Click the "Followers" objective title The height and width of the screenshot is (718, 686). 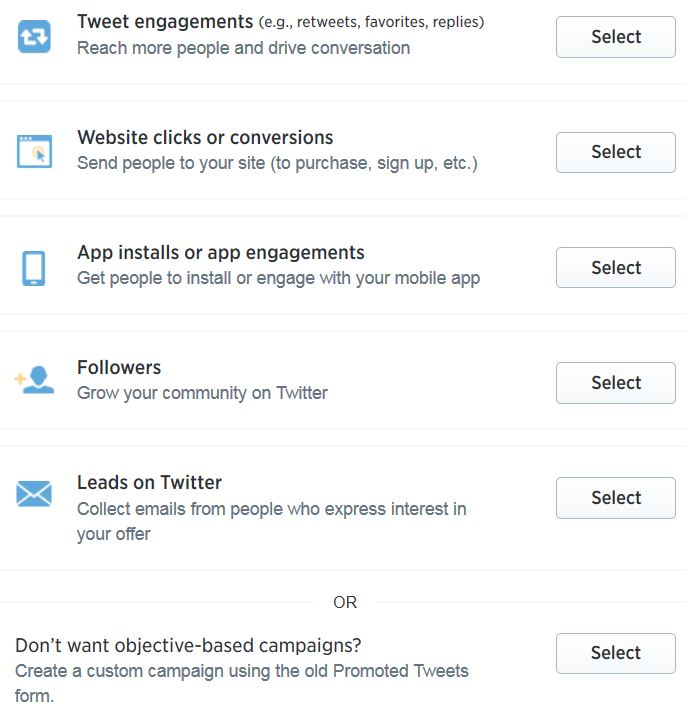pyautogui.click(x=119, y=368)
